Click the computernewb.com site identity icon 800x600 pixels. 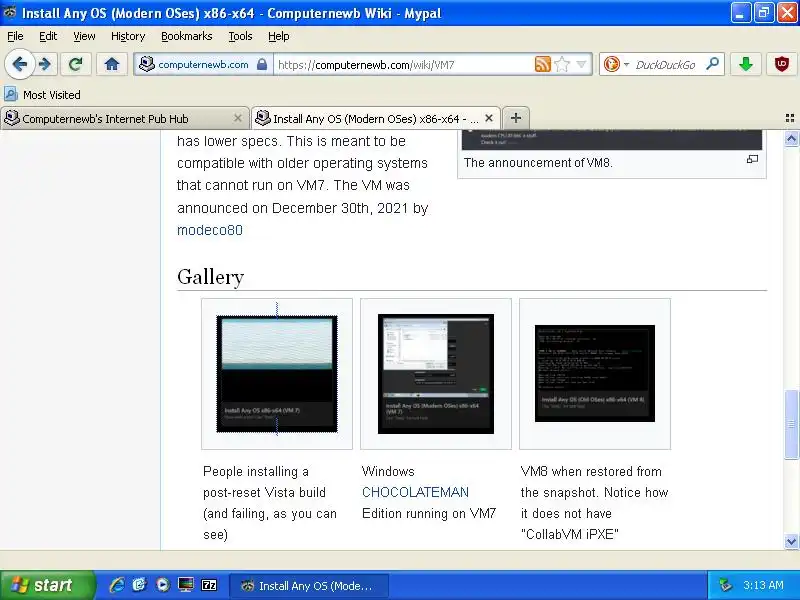tap(147, 64)
